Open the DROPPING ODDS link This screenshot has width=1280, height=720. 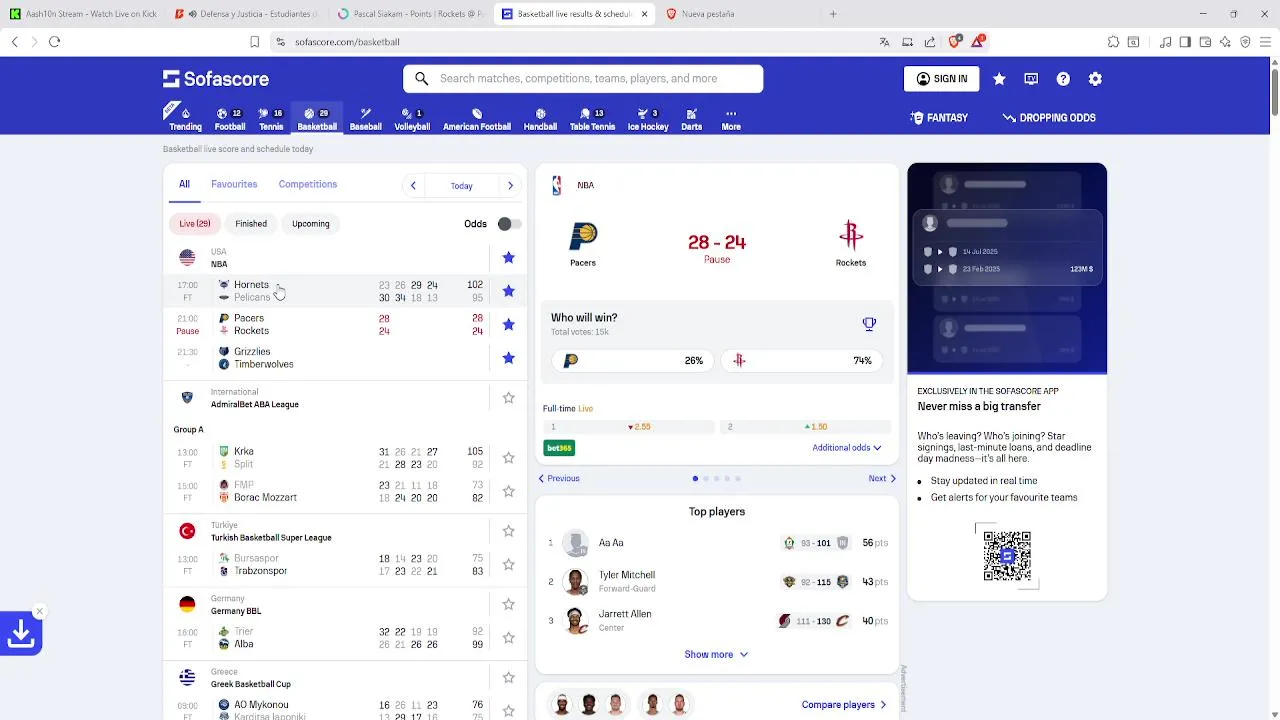1049,118
